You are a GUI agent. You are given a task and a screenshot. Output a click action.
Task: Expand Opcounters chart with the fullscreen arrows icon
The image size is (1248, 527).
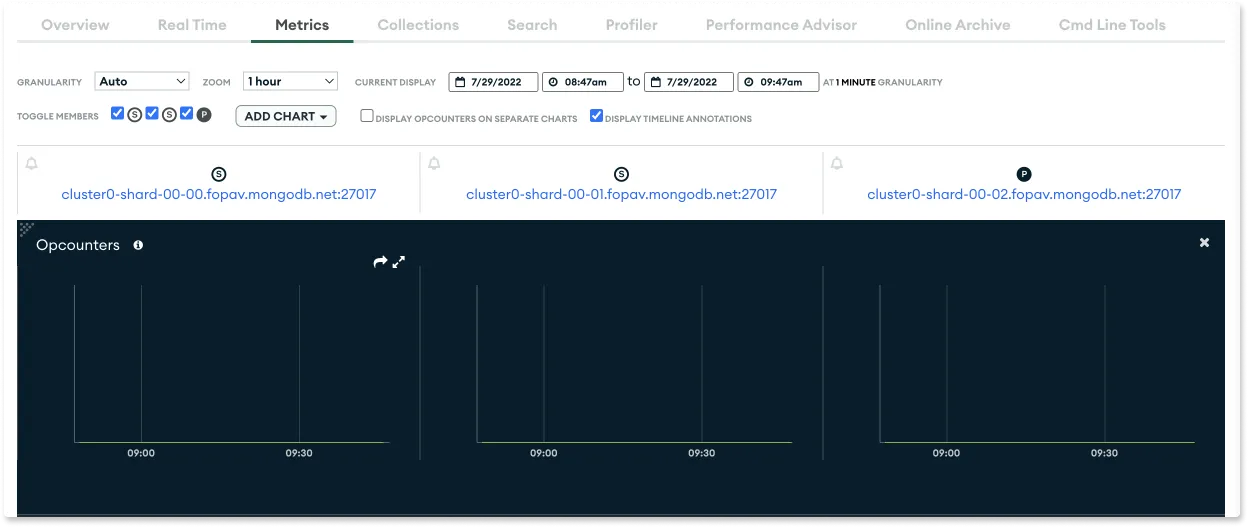click(x=398, y=262)
